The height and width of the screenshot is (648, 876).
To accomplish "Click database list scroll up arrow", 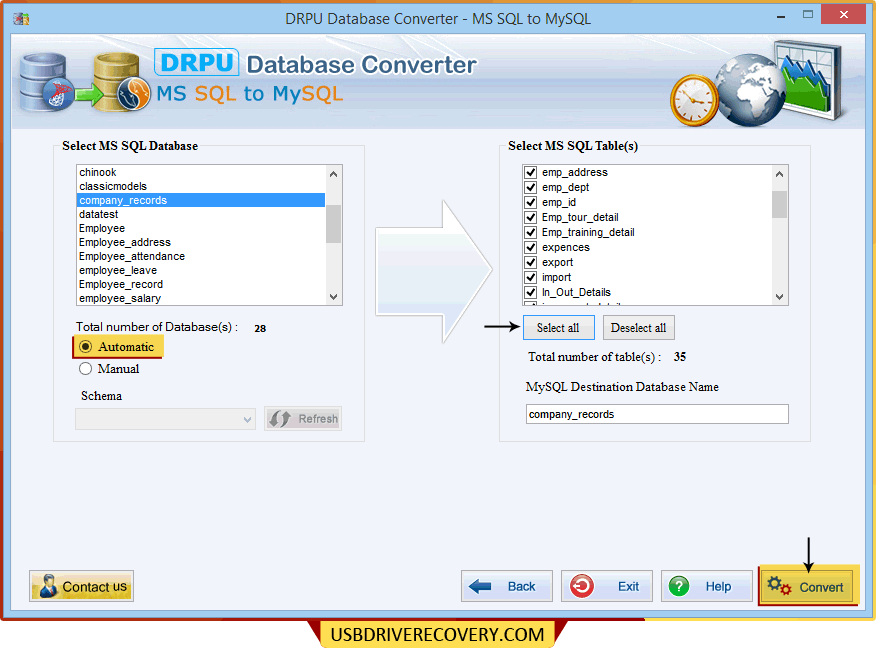I will click(x=334, y=174).
